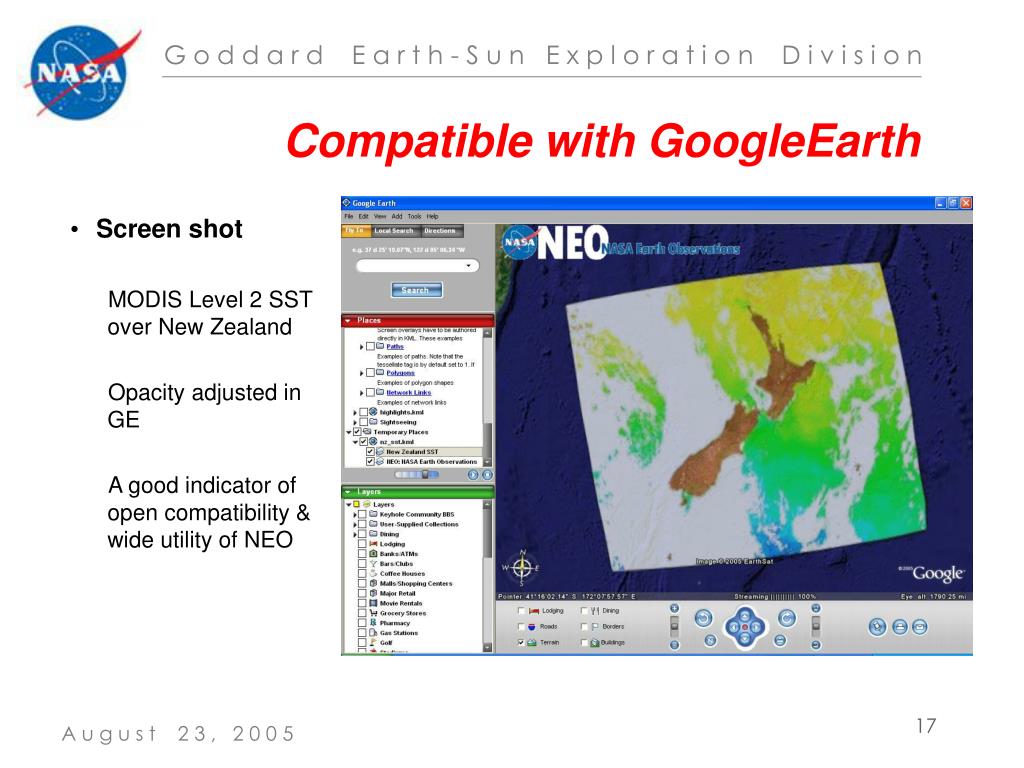The image size is (1024, 768).
Task: Click the Major Retail icon
Action: point(374,593)
